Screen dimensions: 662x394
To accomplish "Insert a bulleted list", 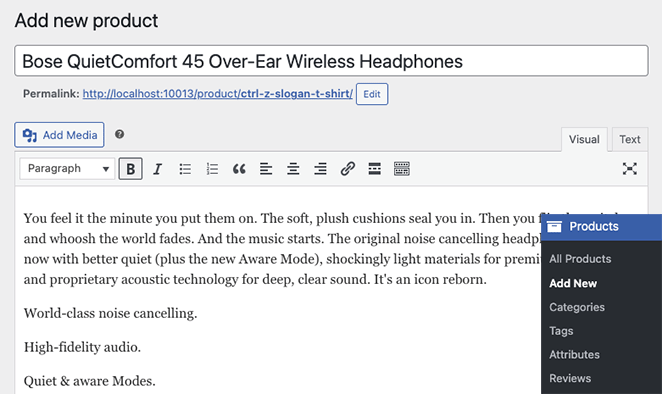I will coord(185,169).
